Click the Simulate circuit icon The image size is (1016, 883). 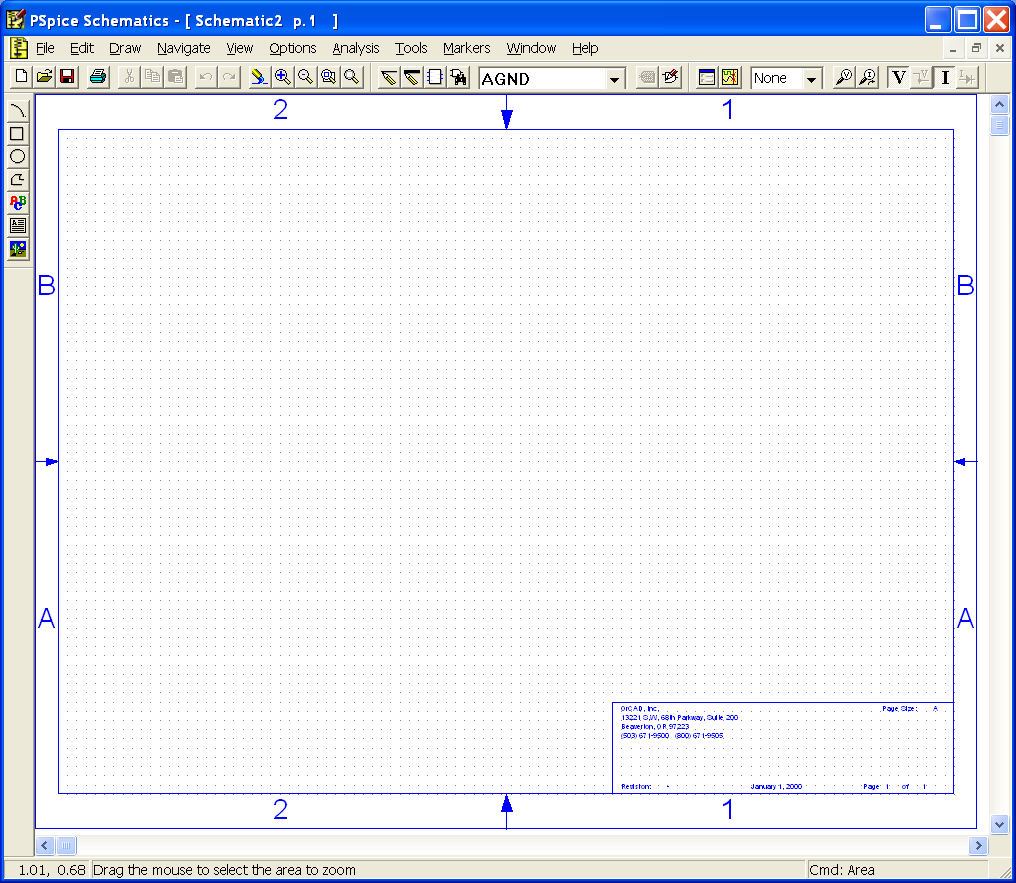coord(730,78)
